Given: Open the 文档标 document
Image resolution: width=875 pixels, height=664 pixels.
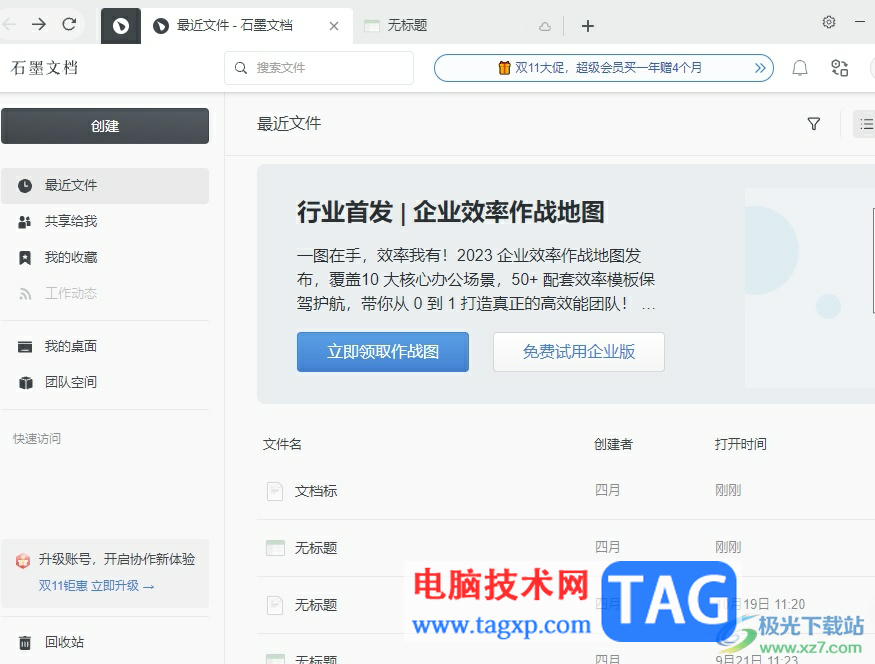Looking at the screenshot, I should point(316,491).
